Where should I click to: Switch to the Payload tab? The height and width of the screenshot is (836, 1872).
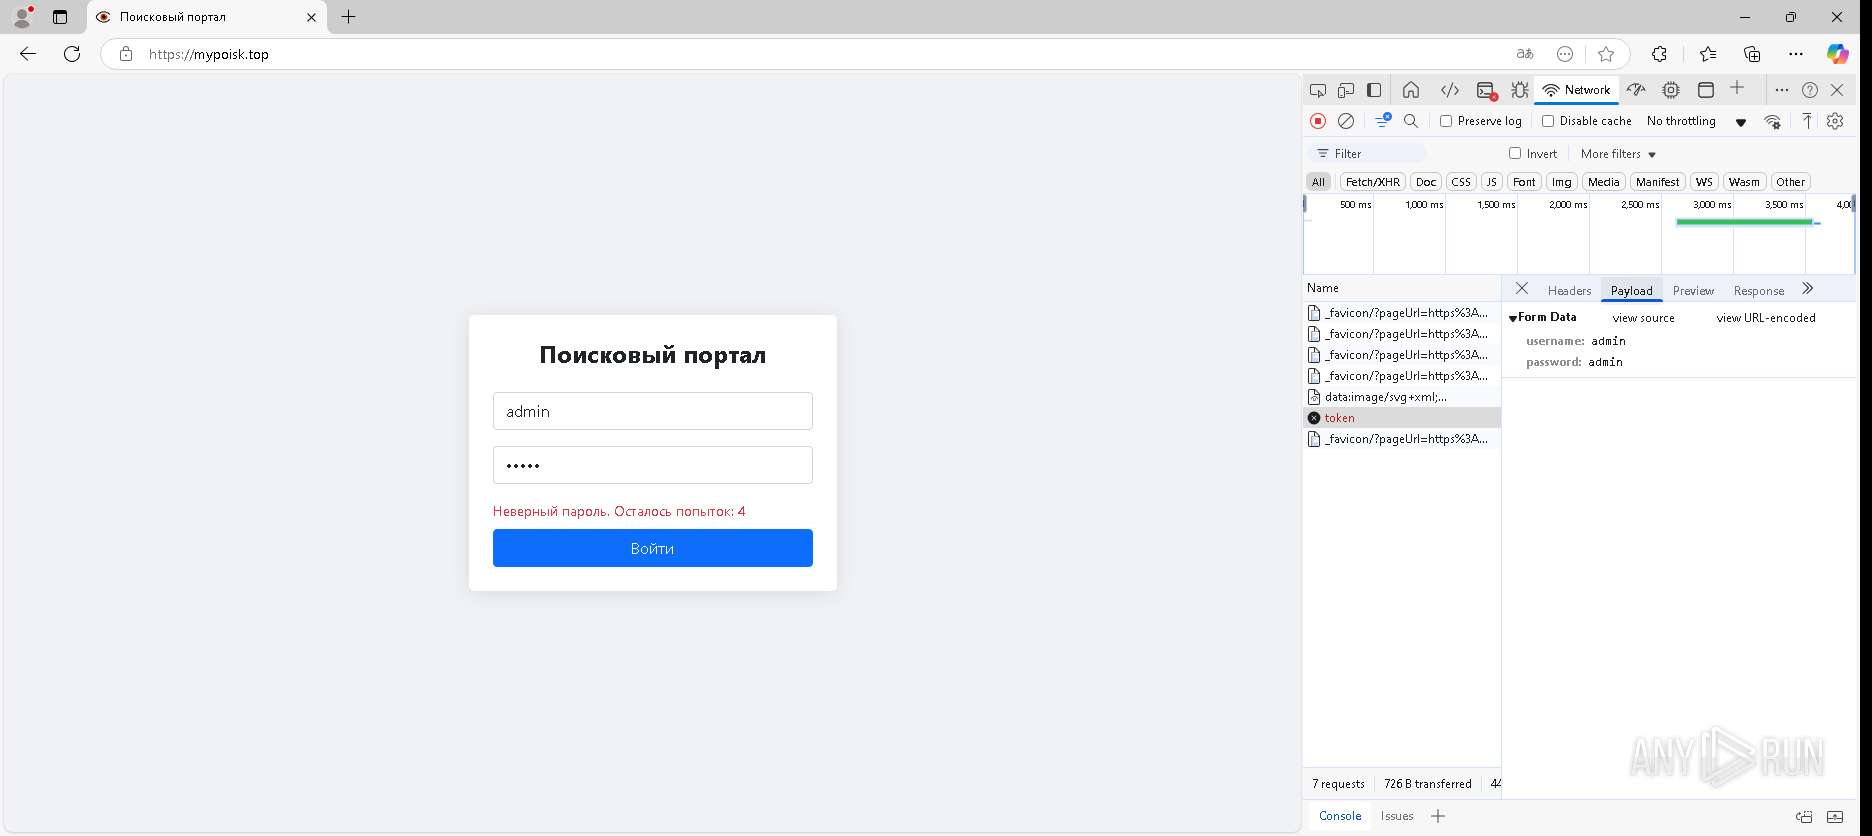pos(1631,291)
